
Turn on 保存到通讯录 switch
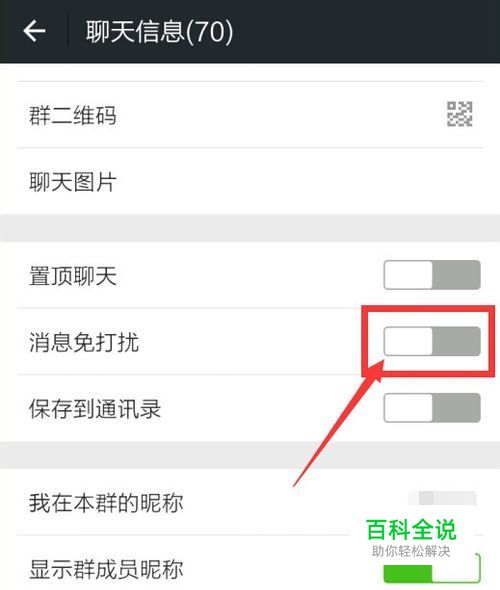click(432, 408)
